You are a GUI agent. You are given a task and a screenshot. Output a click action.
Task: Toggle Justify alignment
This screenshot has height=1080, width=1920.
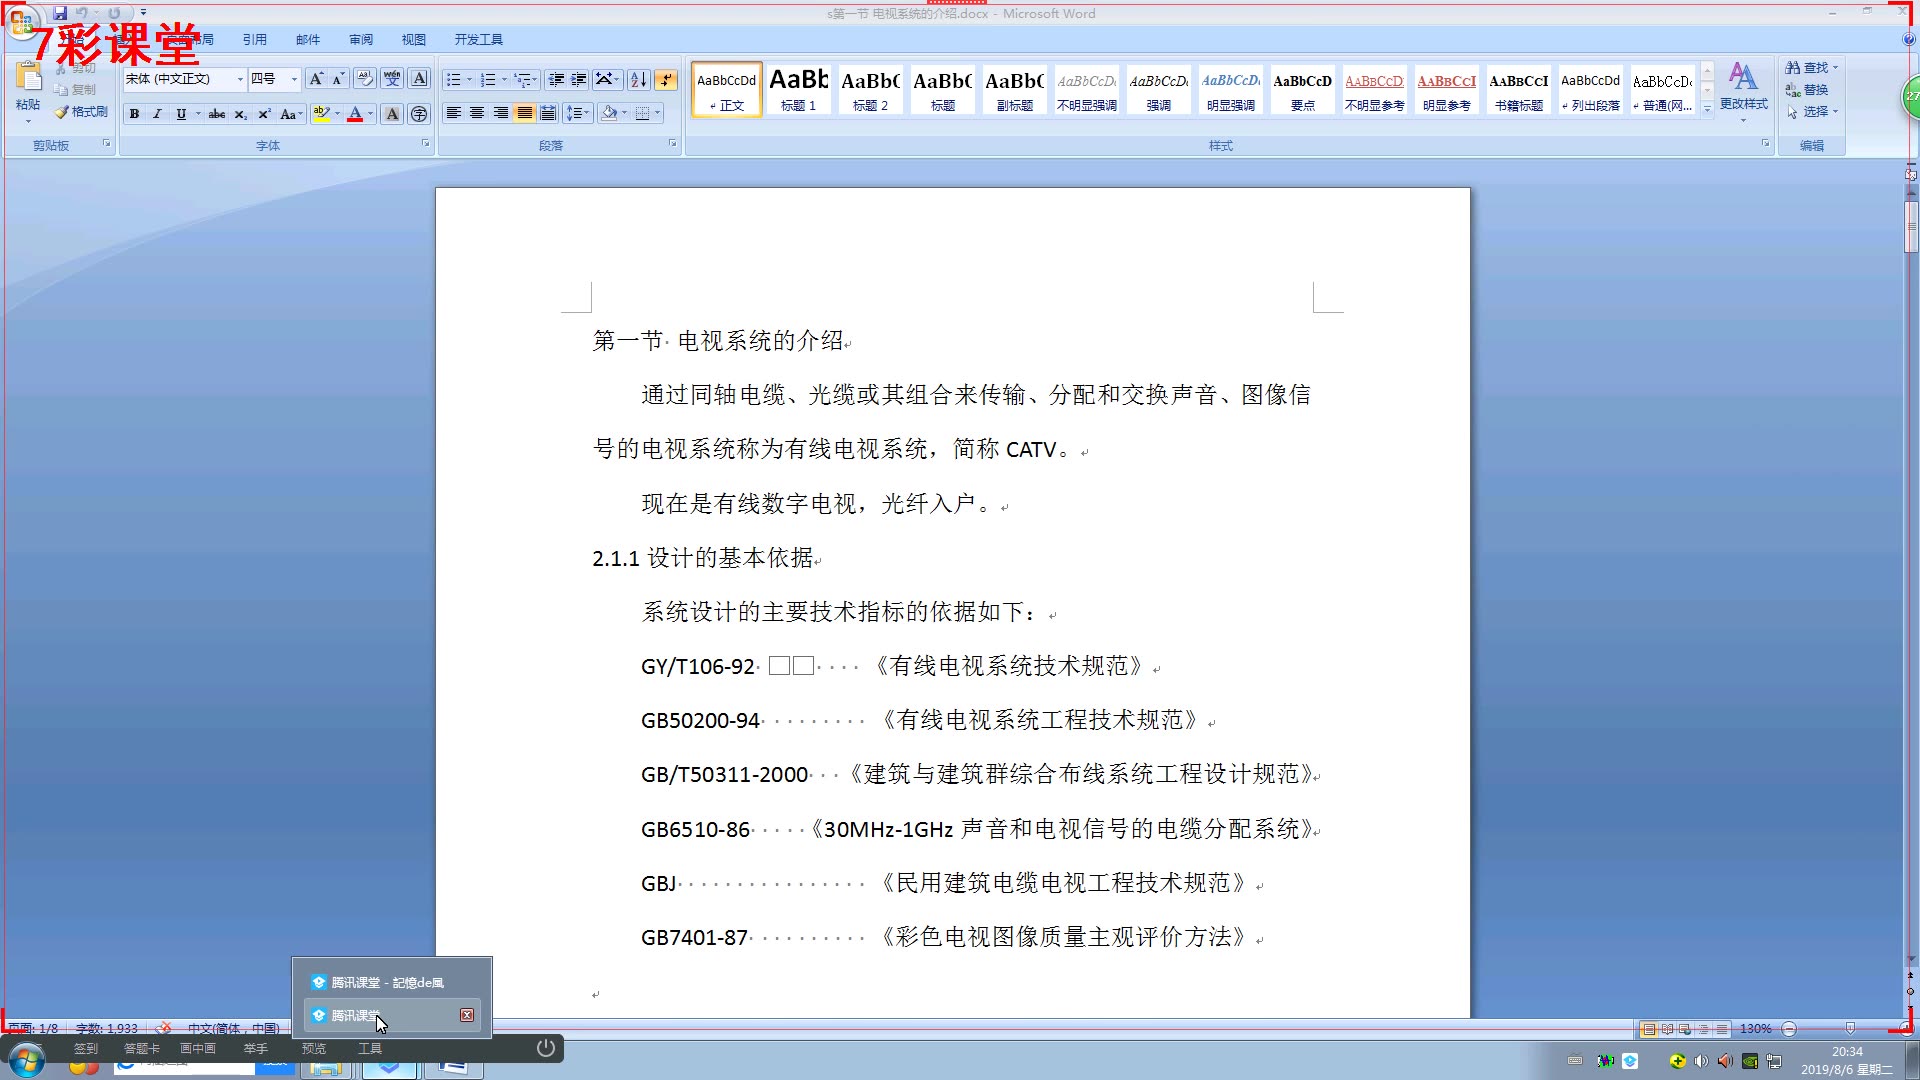tap(525, 113)
